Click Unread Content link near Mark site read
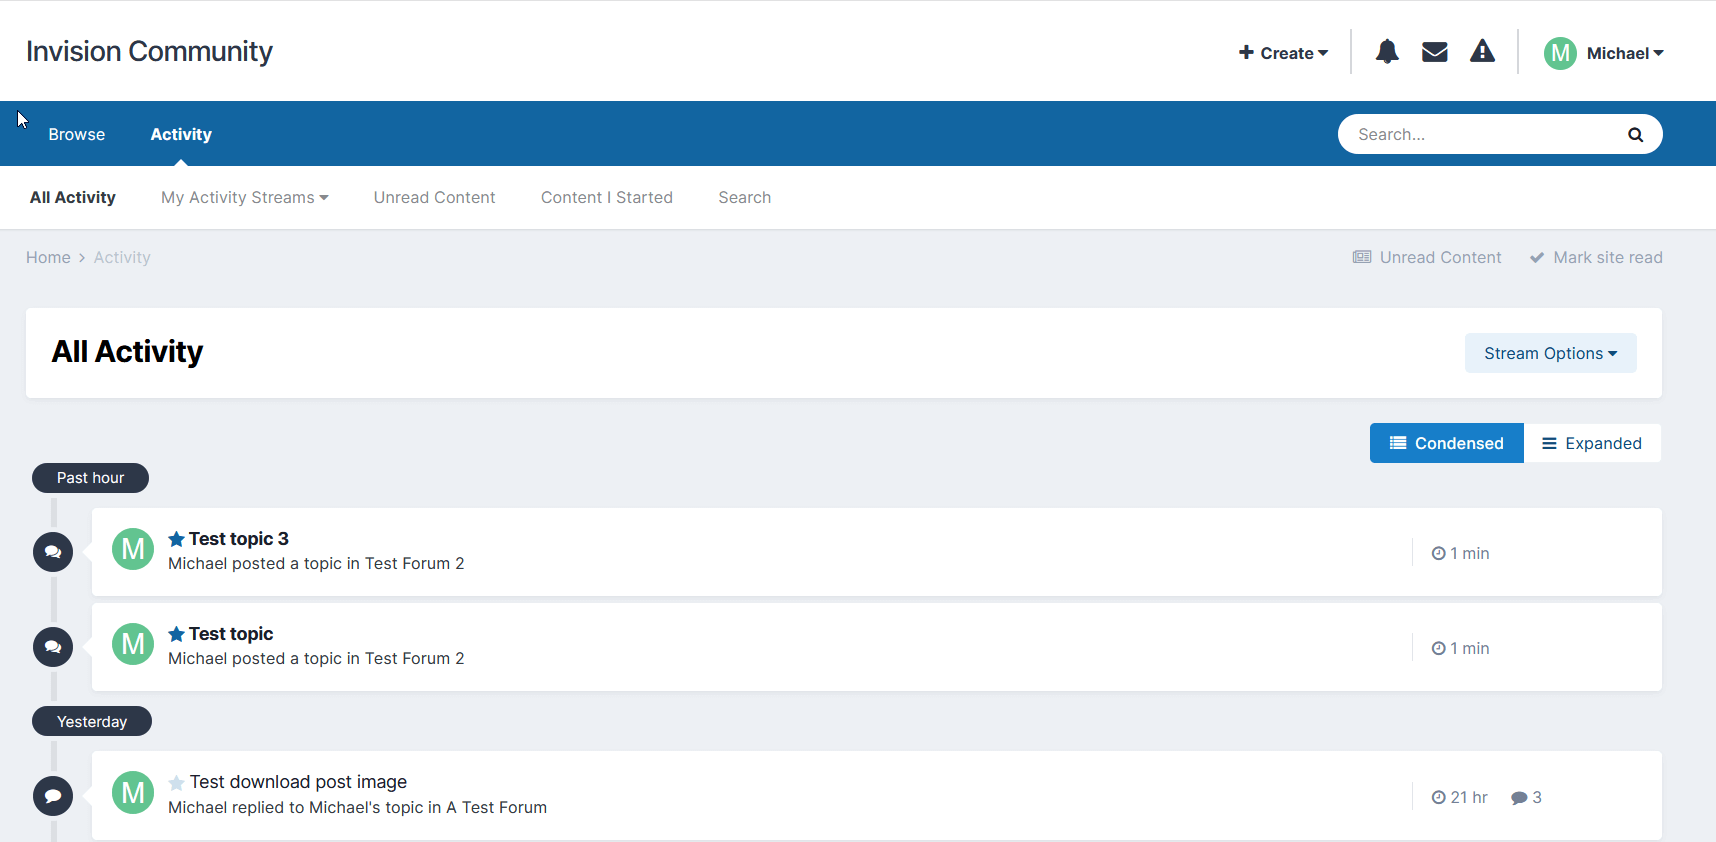Viewport: 1716px width, 842px height. point(1427,257)
